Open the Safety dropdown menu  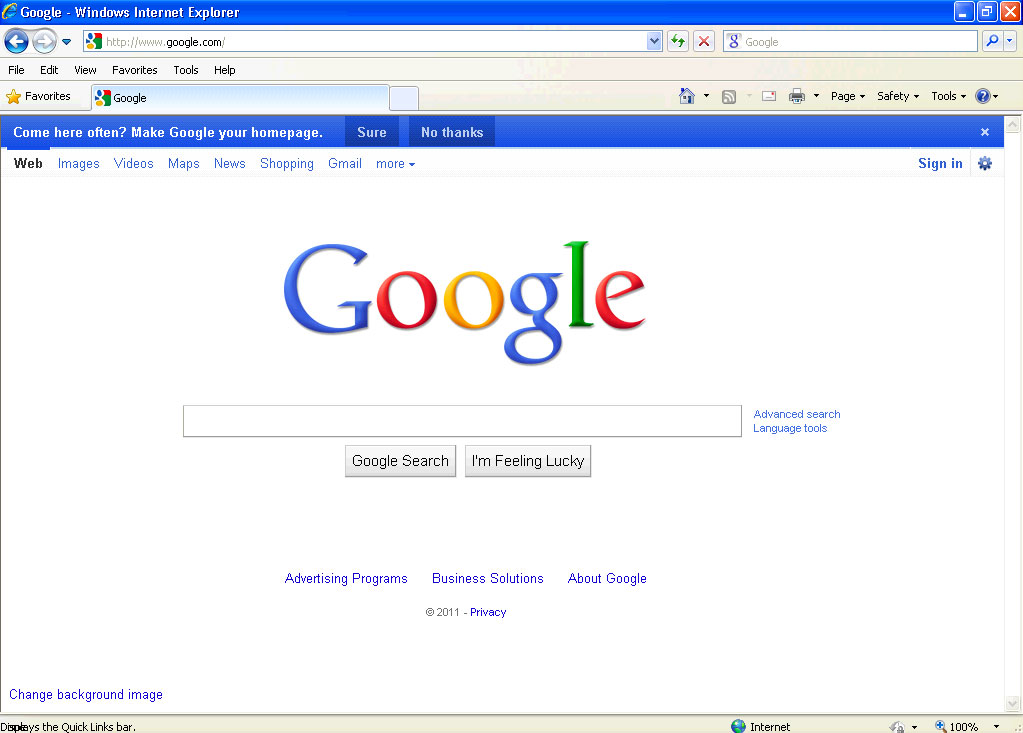point(895,95)
